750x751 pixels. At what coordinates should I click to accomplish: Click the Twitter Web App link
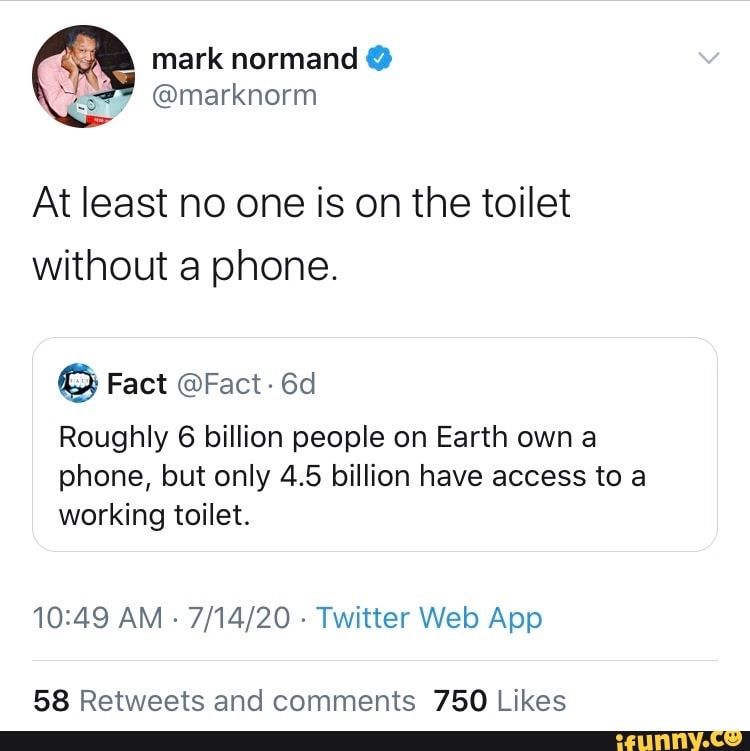pyautogui.click(x=429, y=617)
